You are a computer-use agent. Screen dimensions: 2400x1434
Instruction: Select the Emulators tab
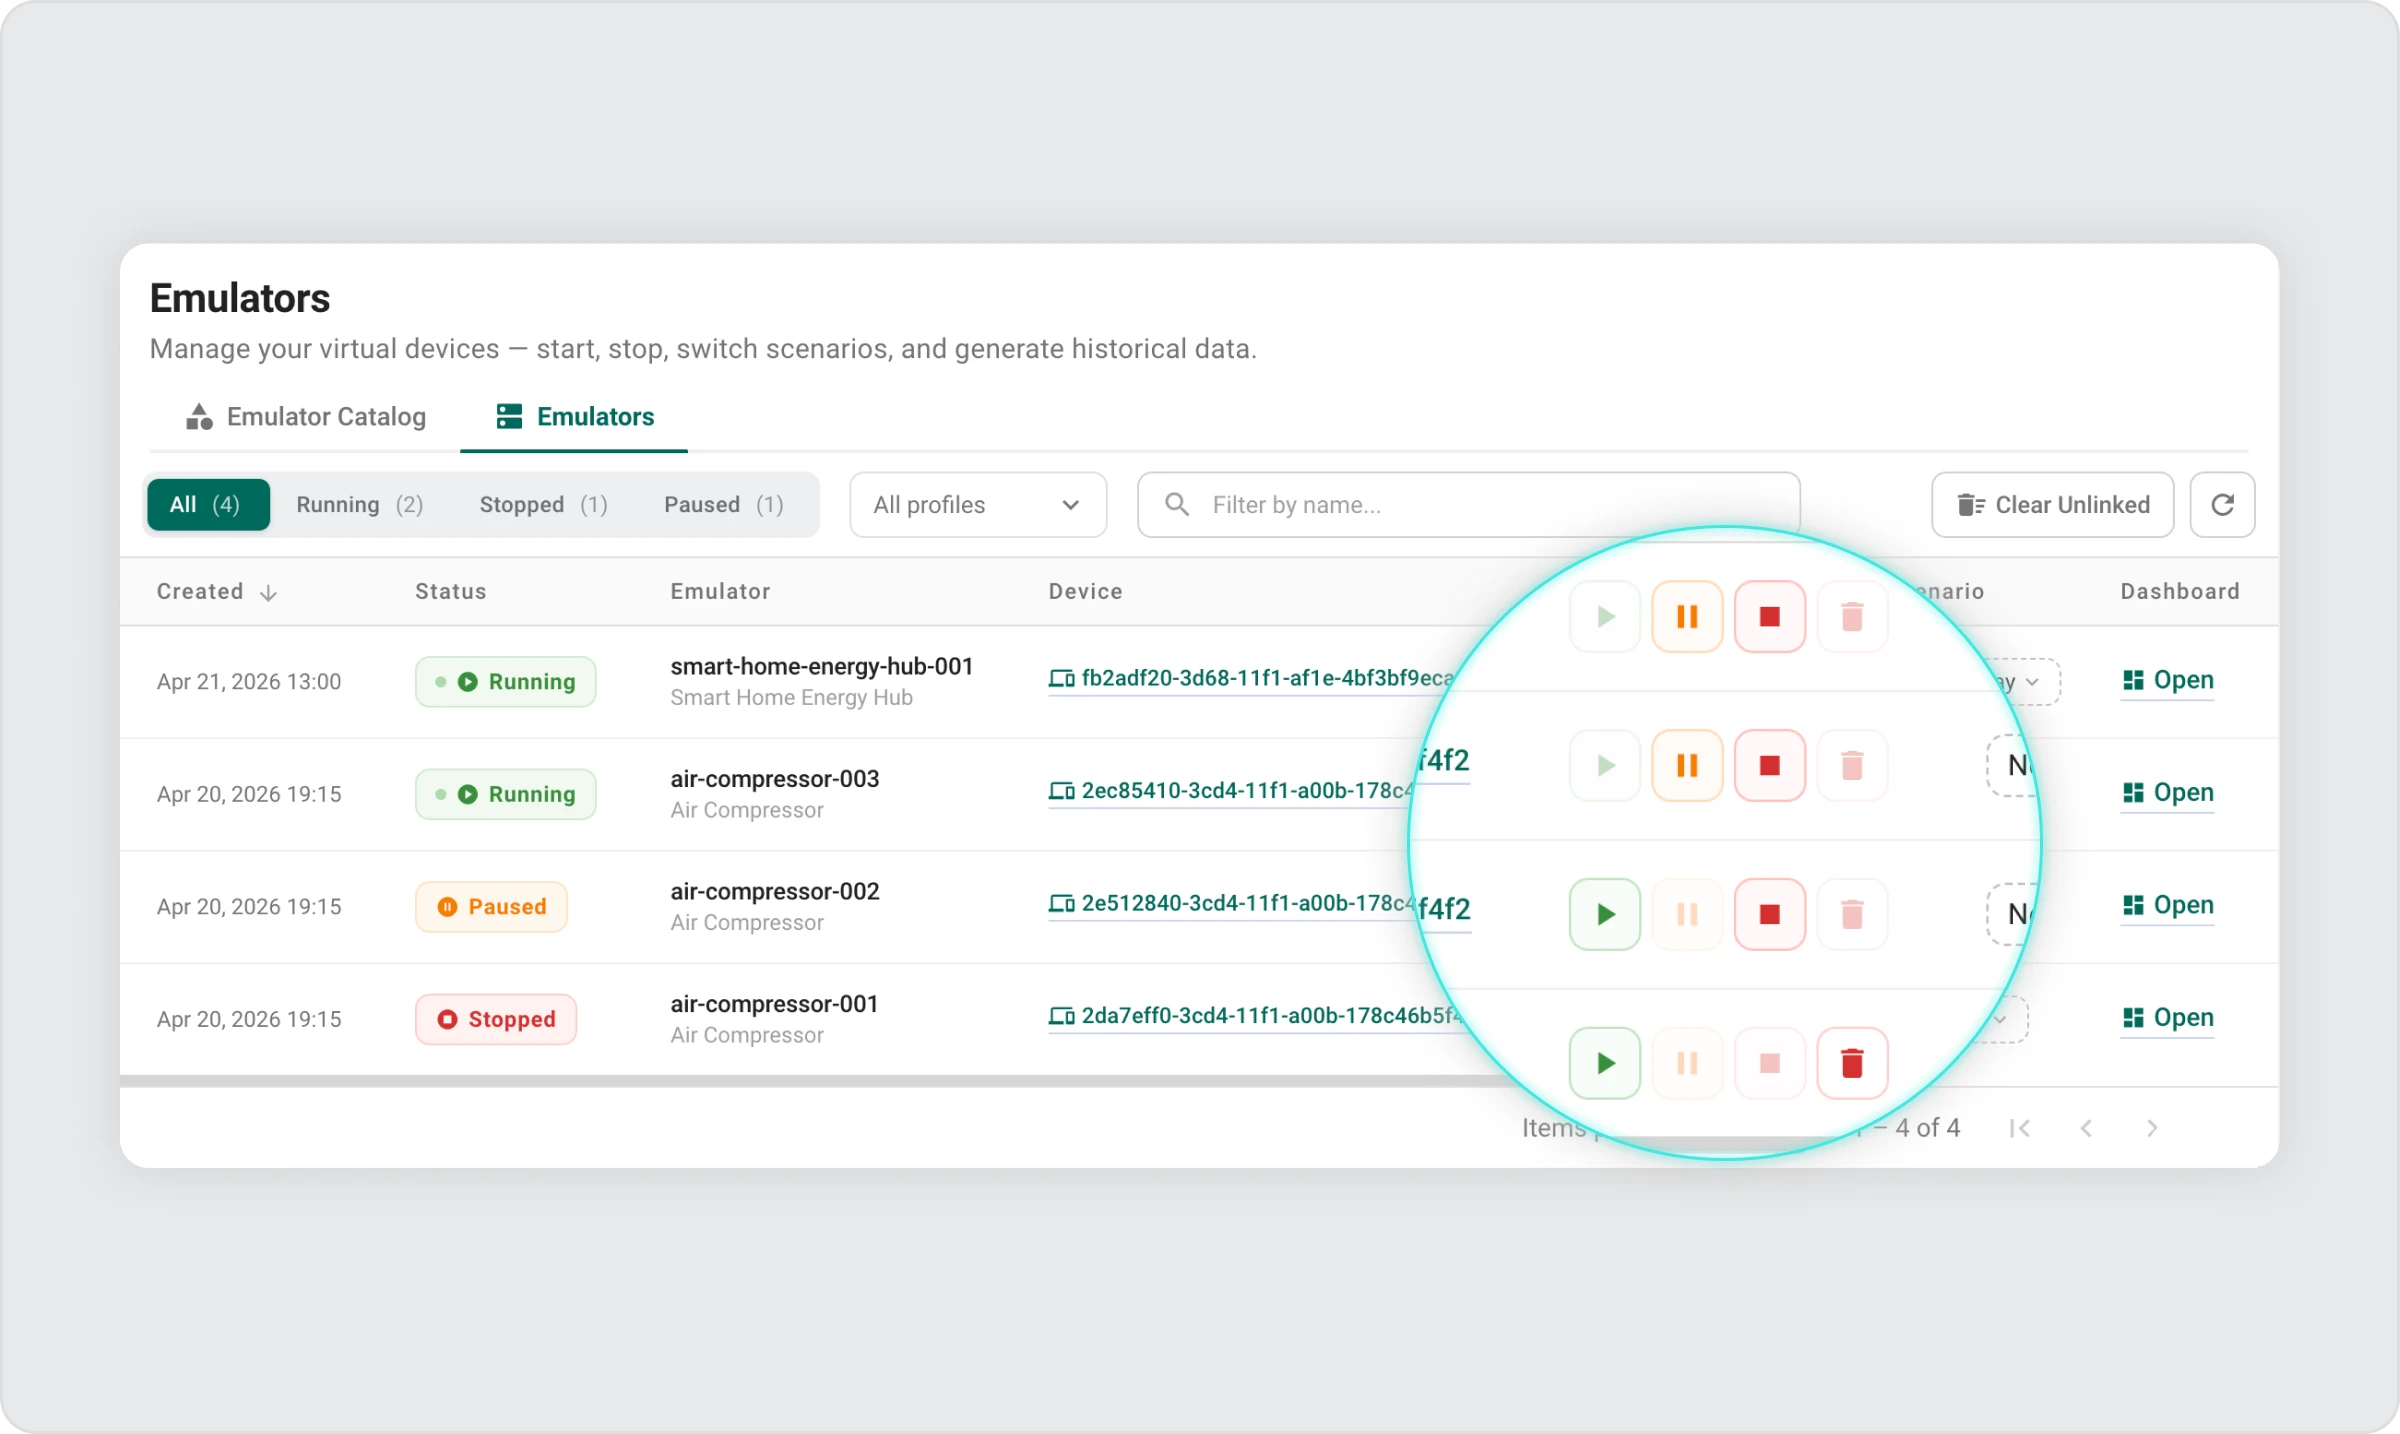(x=575, y=417)
